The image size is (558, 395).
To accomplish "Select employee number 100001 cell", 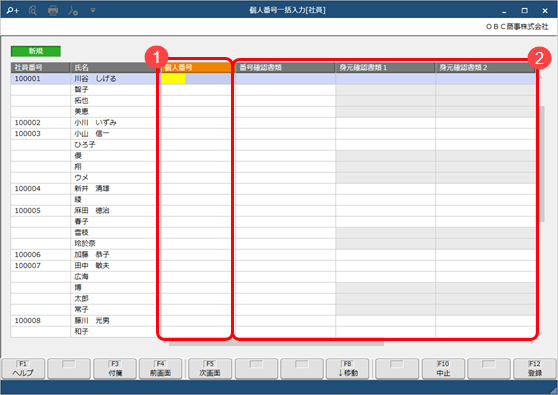I will [40, 79].
